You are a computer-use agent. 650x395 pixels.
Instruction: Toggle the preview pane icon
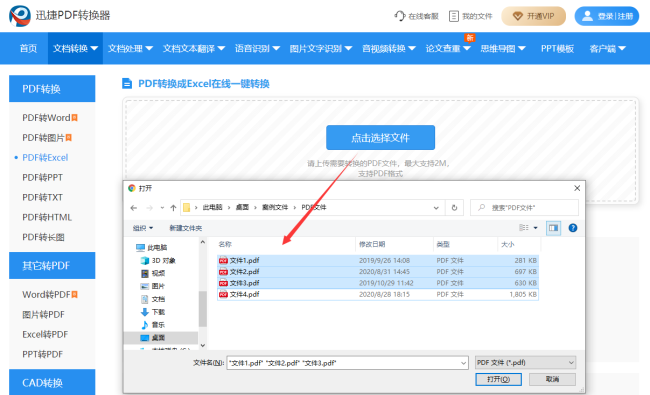click(x=553, y=228)
